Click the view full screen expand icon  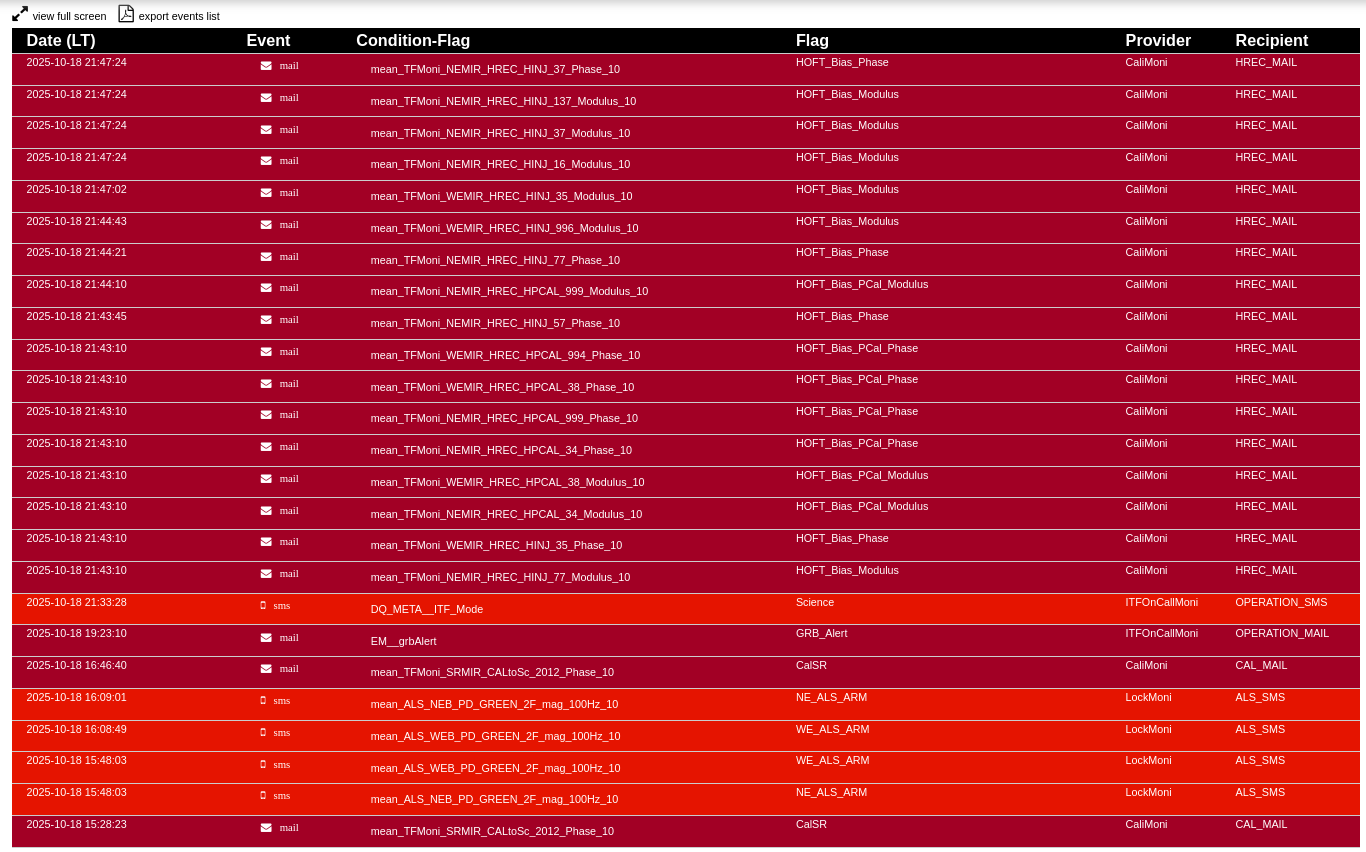click(20, 14)
